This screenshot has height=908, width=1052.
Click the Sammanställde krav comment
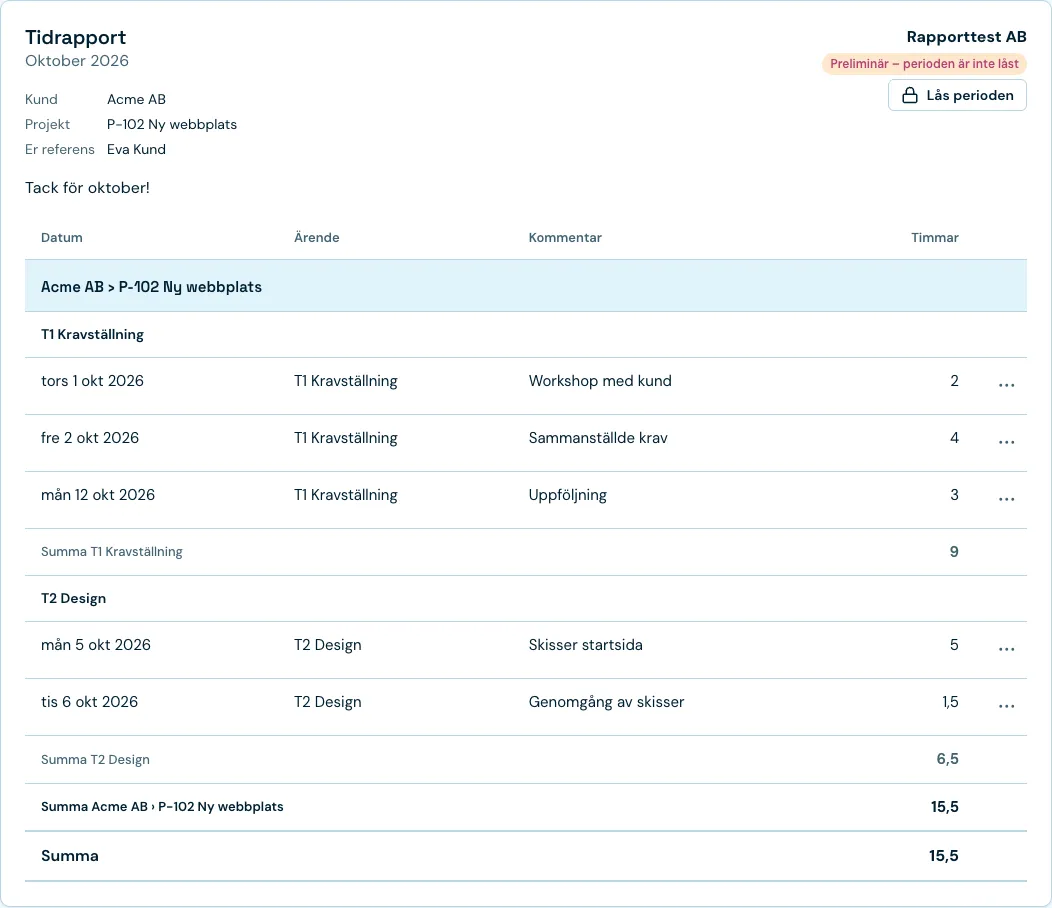[598, 438]
